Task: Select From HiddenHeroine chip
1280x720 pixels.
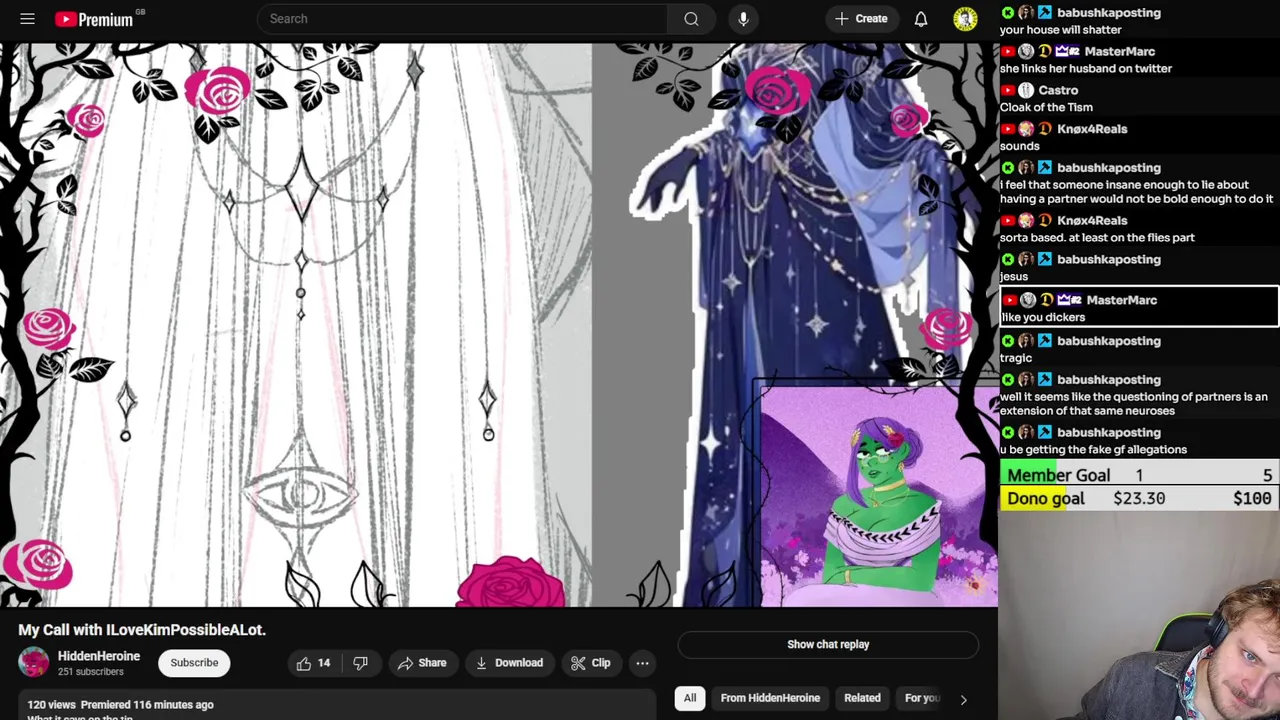Action: 770,698
